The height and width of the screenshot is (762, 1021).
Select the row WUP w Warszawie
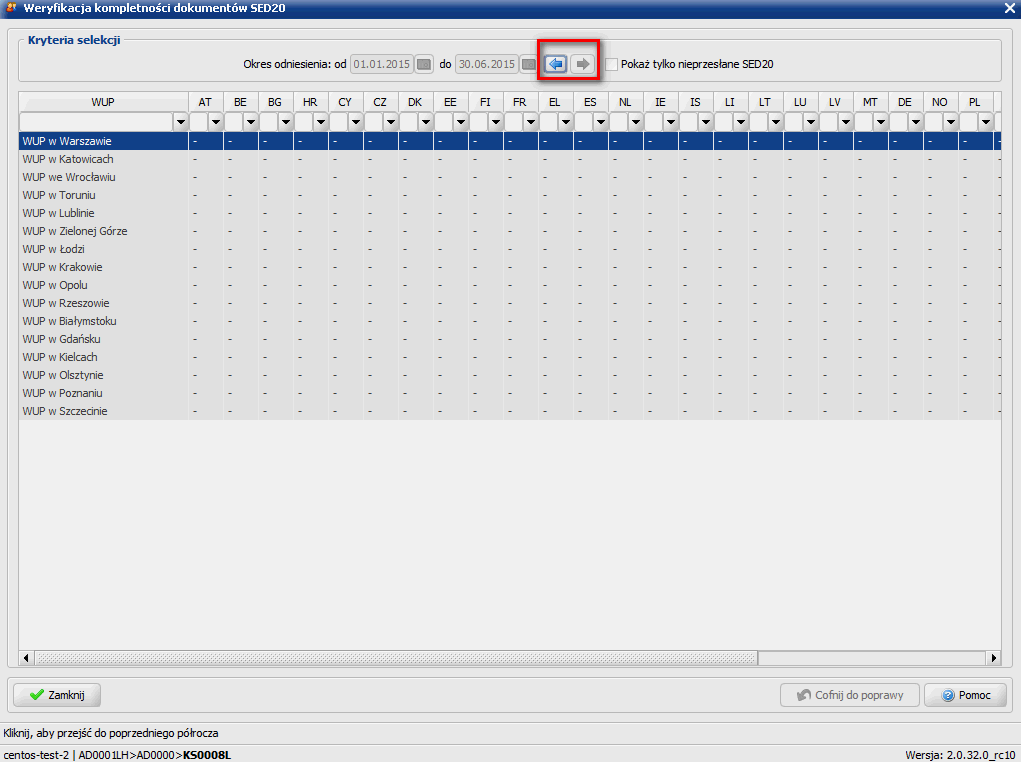click(x=510, y=141)
